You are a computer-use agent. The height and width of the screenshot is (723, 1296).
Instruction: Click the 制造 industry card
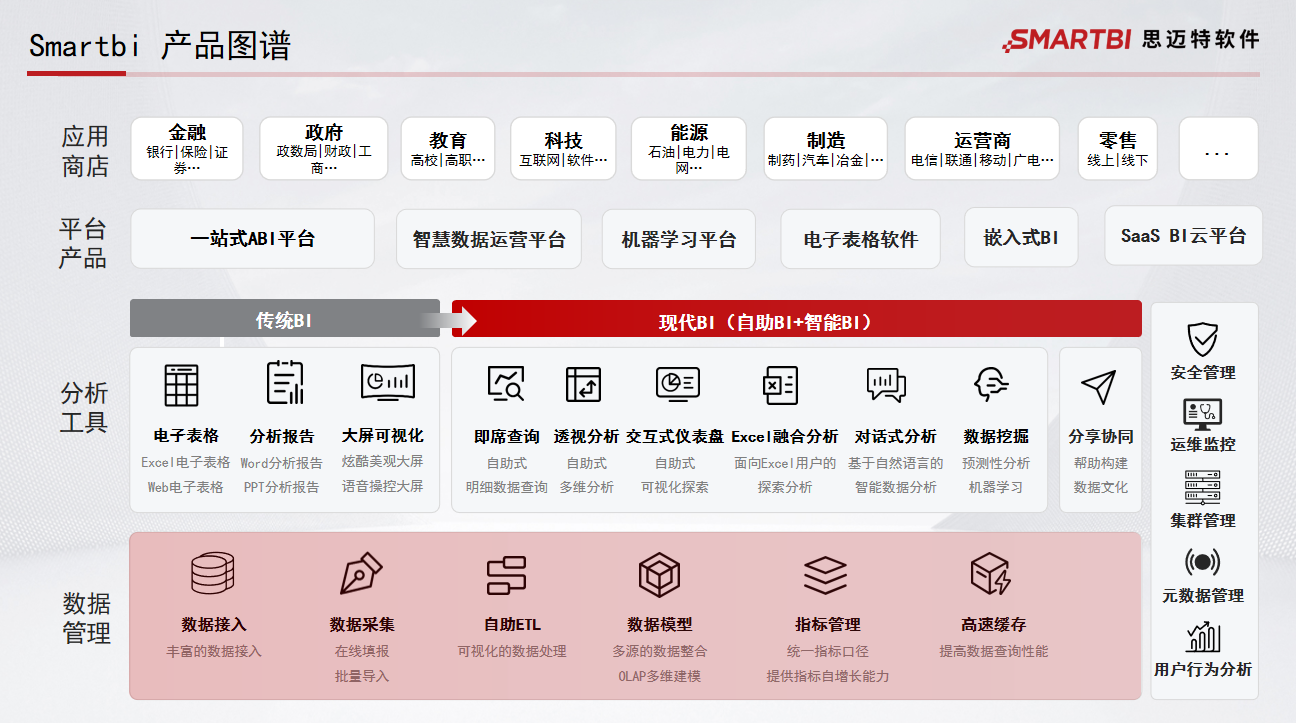(825, 149)
